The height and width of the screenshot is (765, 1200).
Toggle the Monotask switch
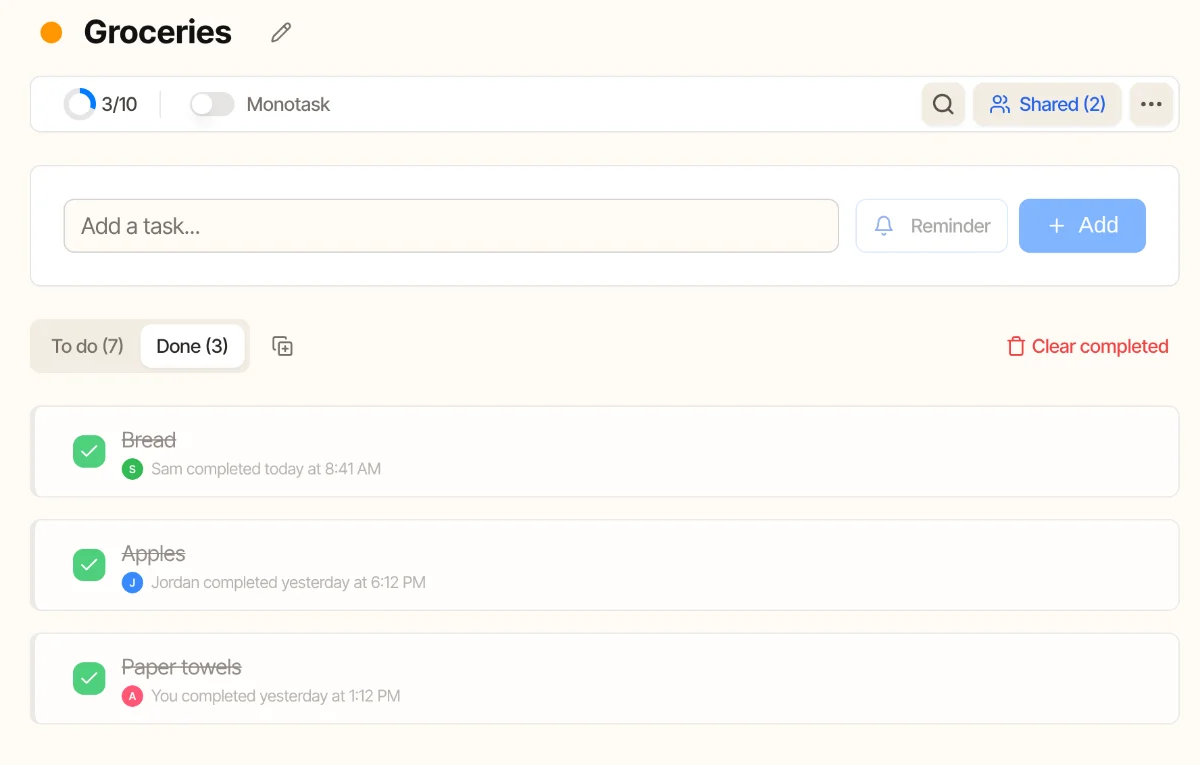212,104
